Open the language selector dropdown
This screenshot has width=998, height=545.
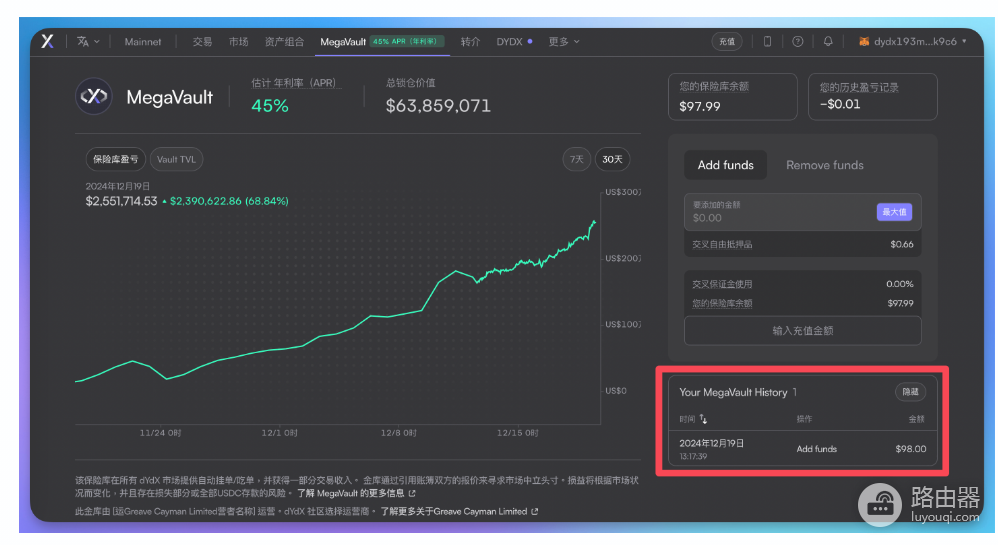(x=88, y=41)
